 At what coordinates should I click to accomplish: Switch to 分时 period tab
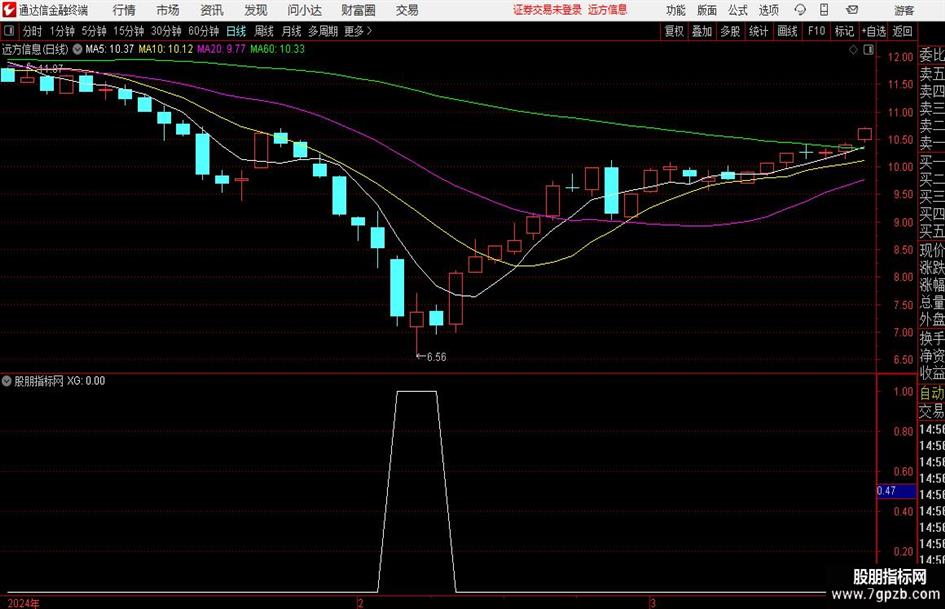(x=32, y=31)
